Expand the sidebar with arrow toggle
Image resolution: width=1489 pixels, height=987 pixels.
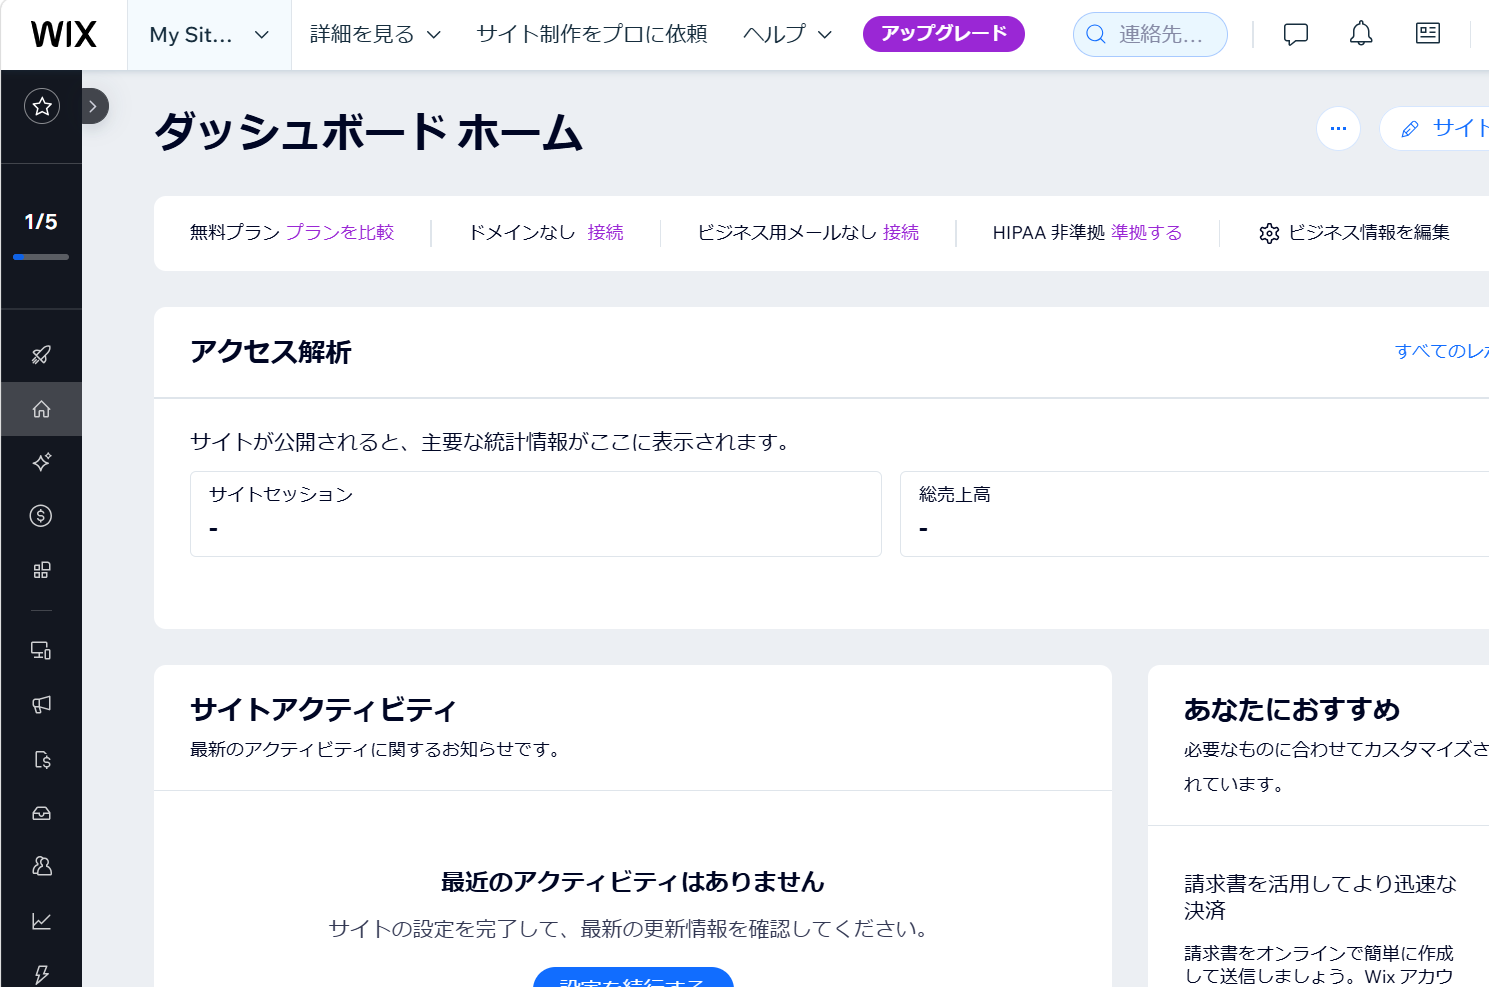pos(93,106)
